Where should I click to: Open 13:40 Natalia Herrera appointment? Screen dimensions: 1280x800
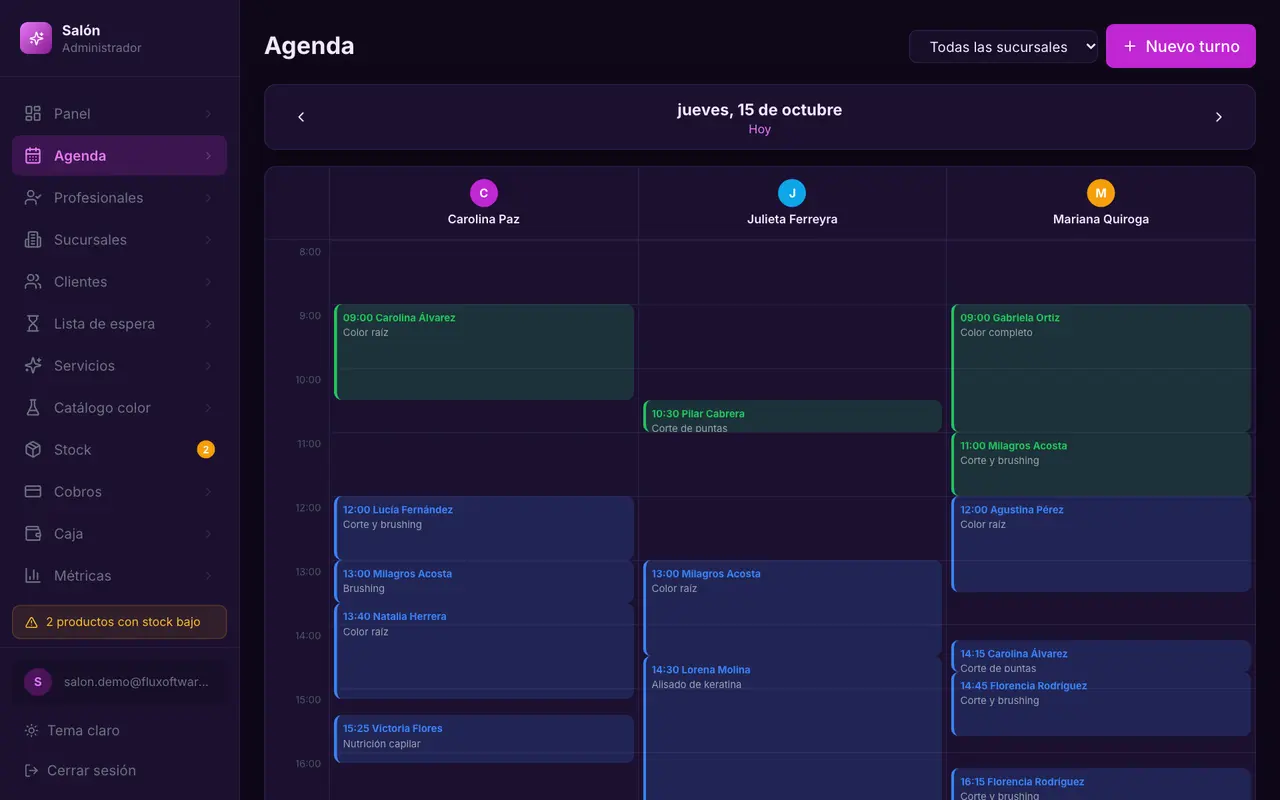(484, 651)
